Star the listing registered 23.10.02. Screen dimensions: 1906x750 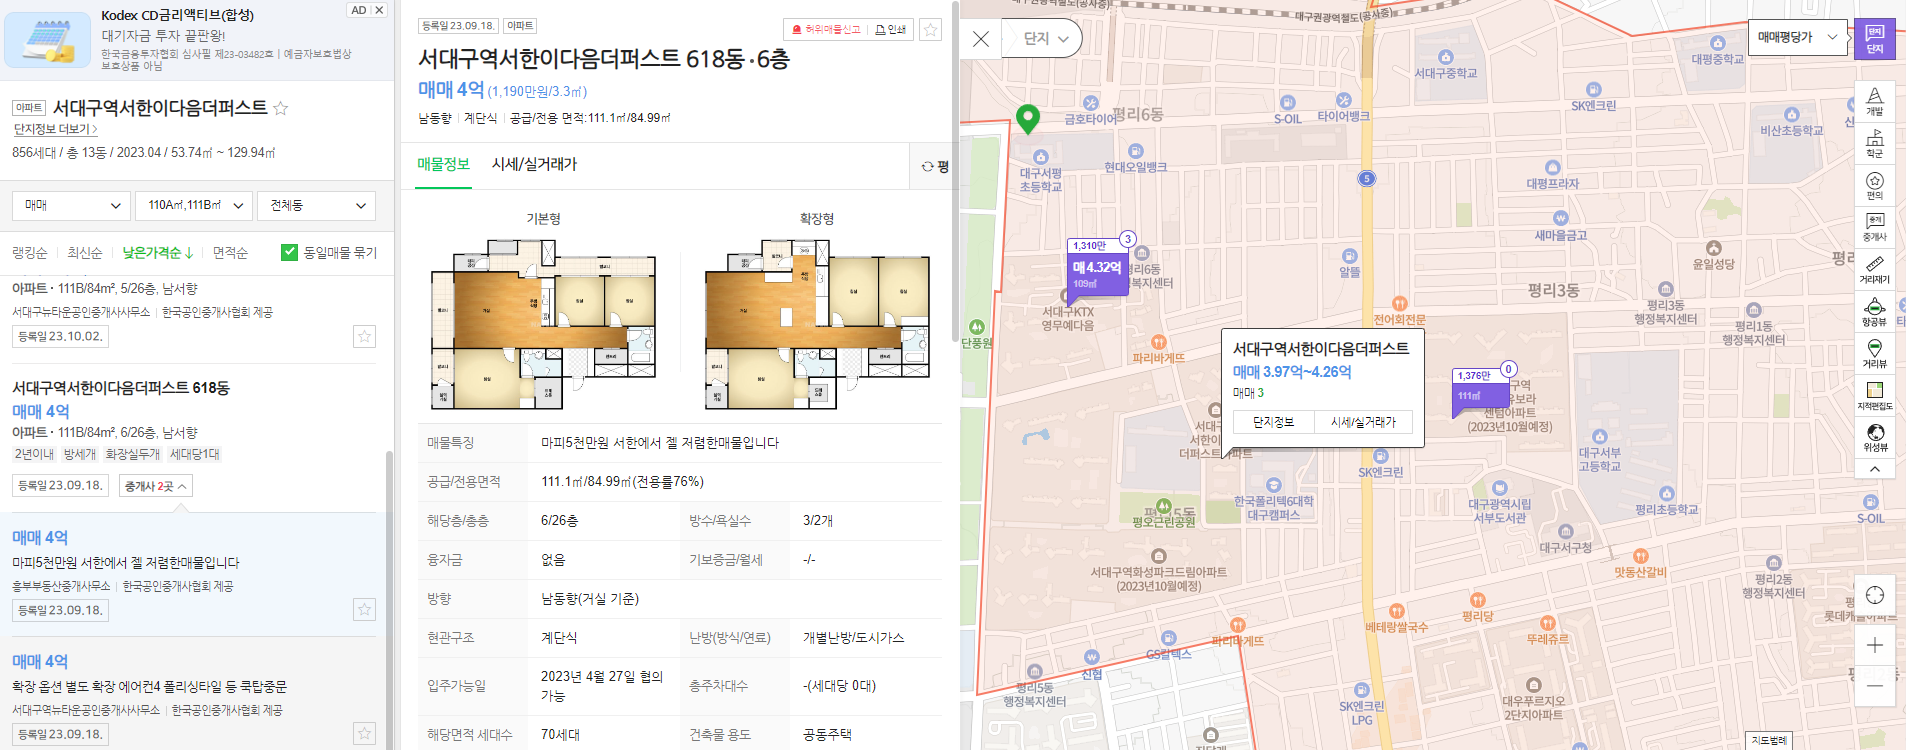364,336
